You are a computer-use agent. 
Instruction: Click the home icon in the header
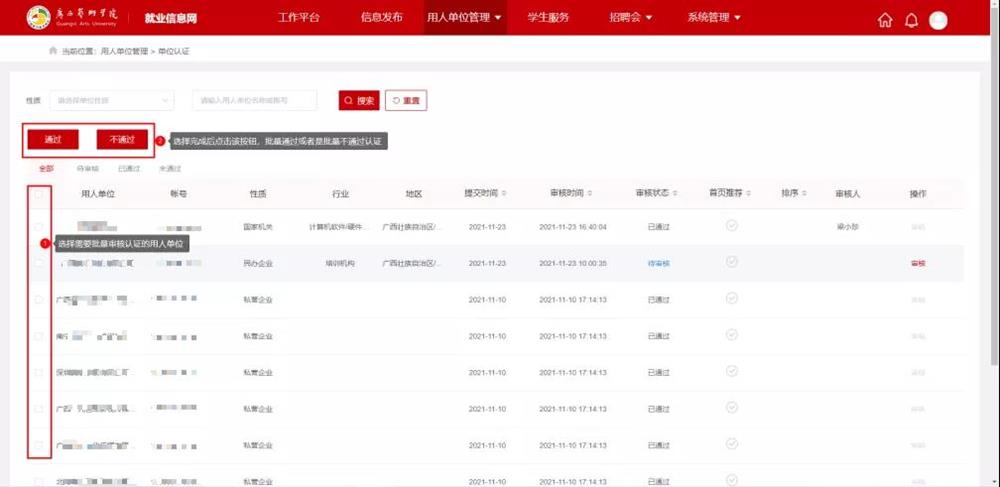click(885, 20)
